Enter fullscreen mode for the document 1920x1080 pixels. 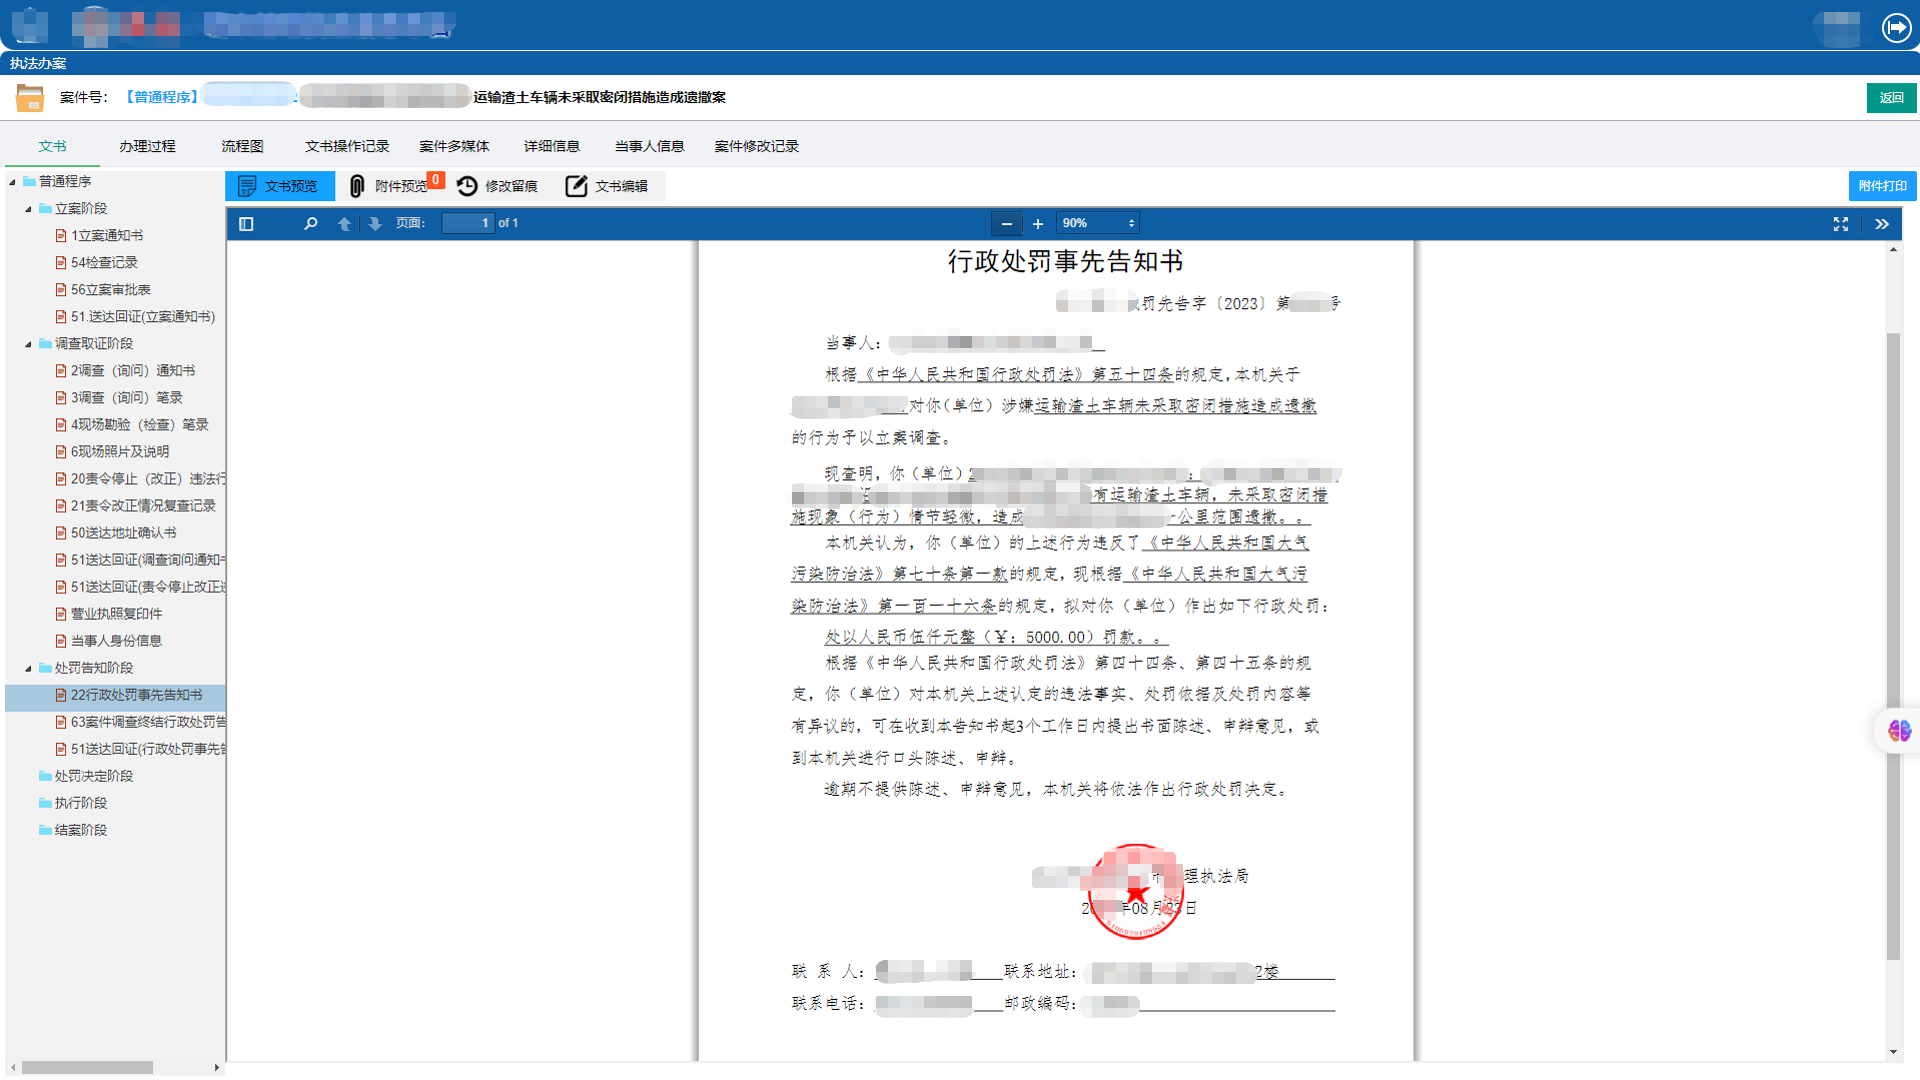pos(1841,224)
